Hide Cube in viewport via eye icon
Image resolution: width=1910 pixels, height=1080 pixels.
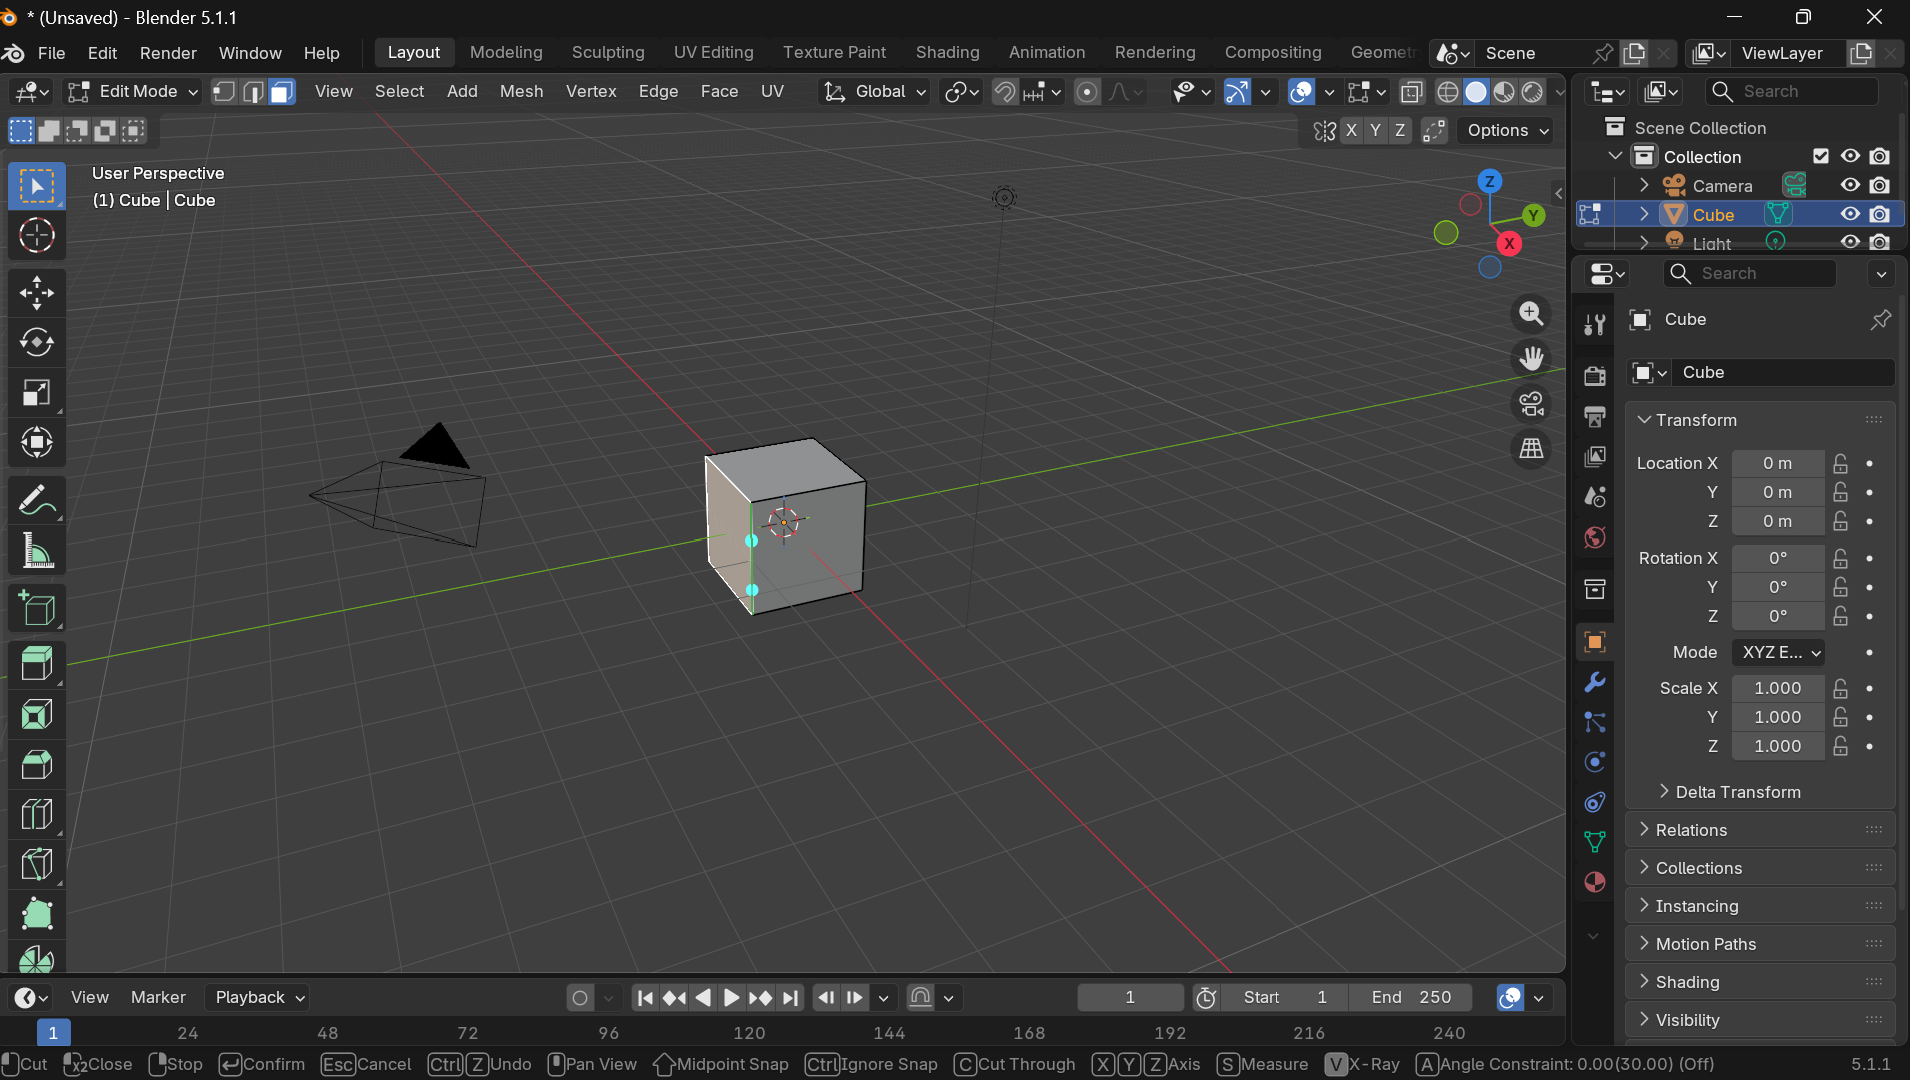1850,214
